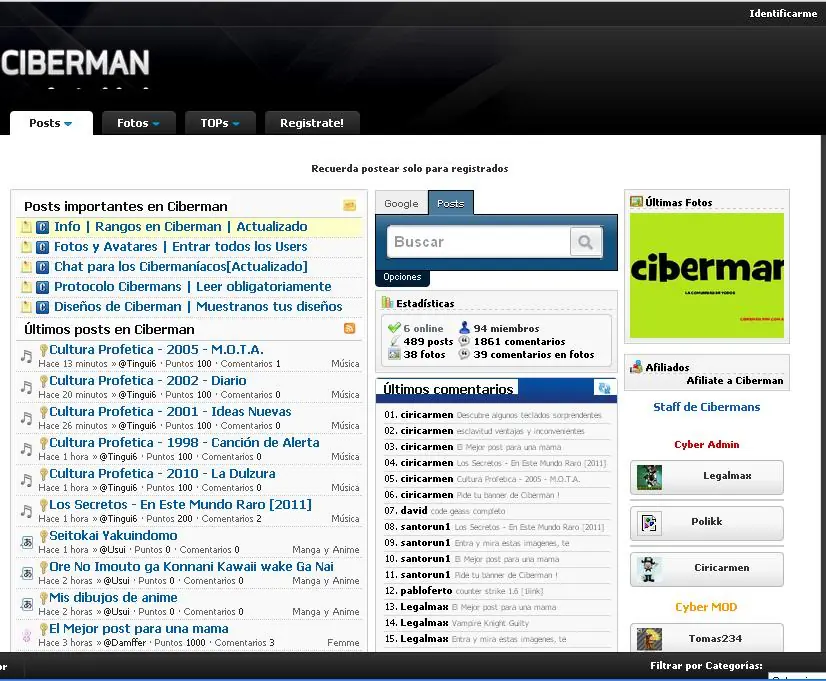The height and width of the screenshot is (681, 826).
Task: Click the anime icon beside Mis dibujos de anime
Action: [x=27, y=604]
